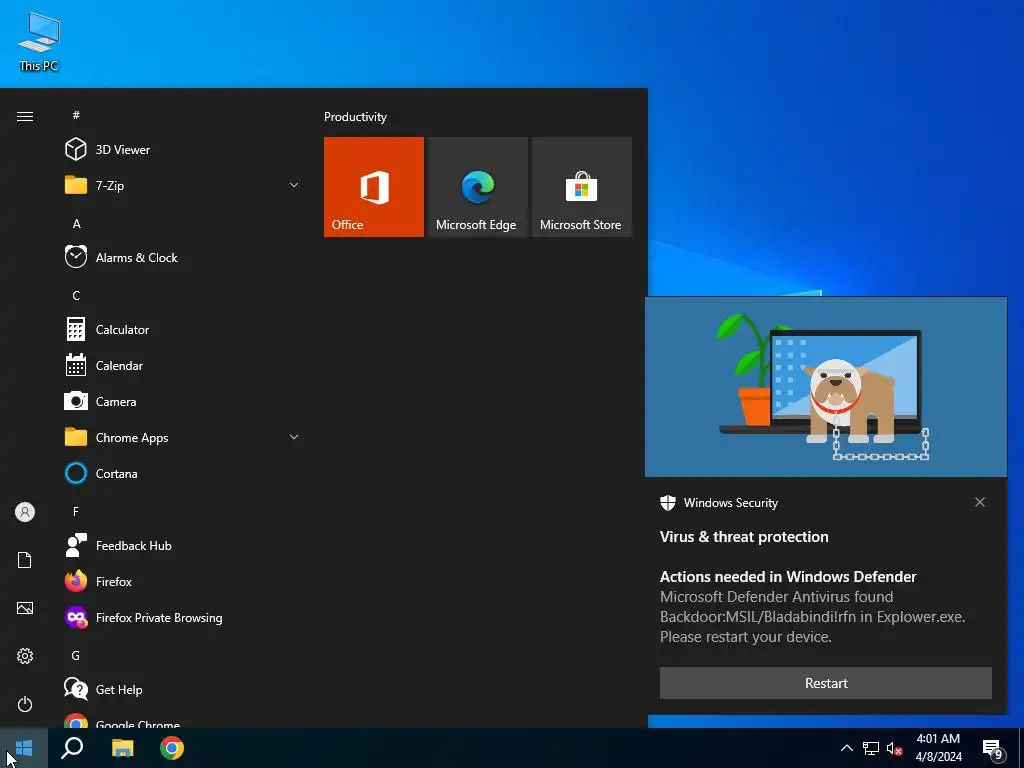Click the G letter group header
1024x768 pixels.
tap(76, 655)
